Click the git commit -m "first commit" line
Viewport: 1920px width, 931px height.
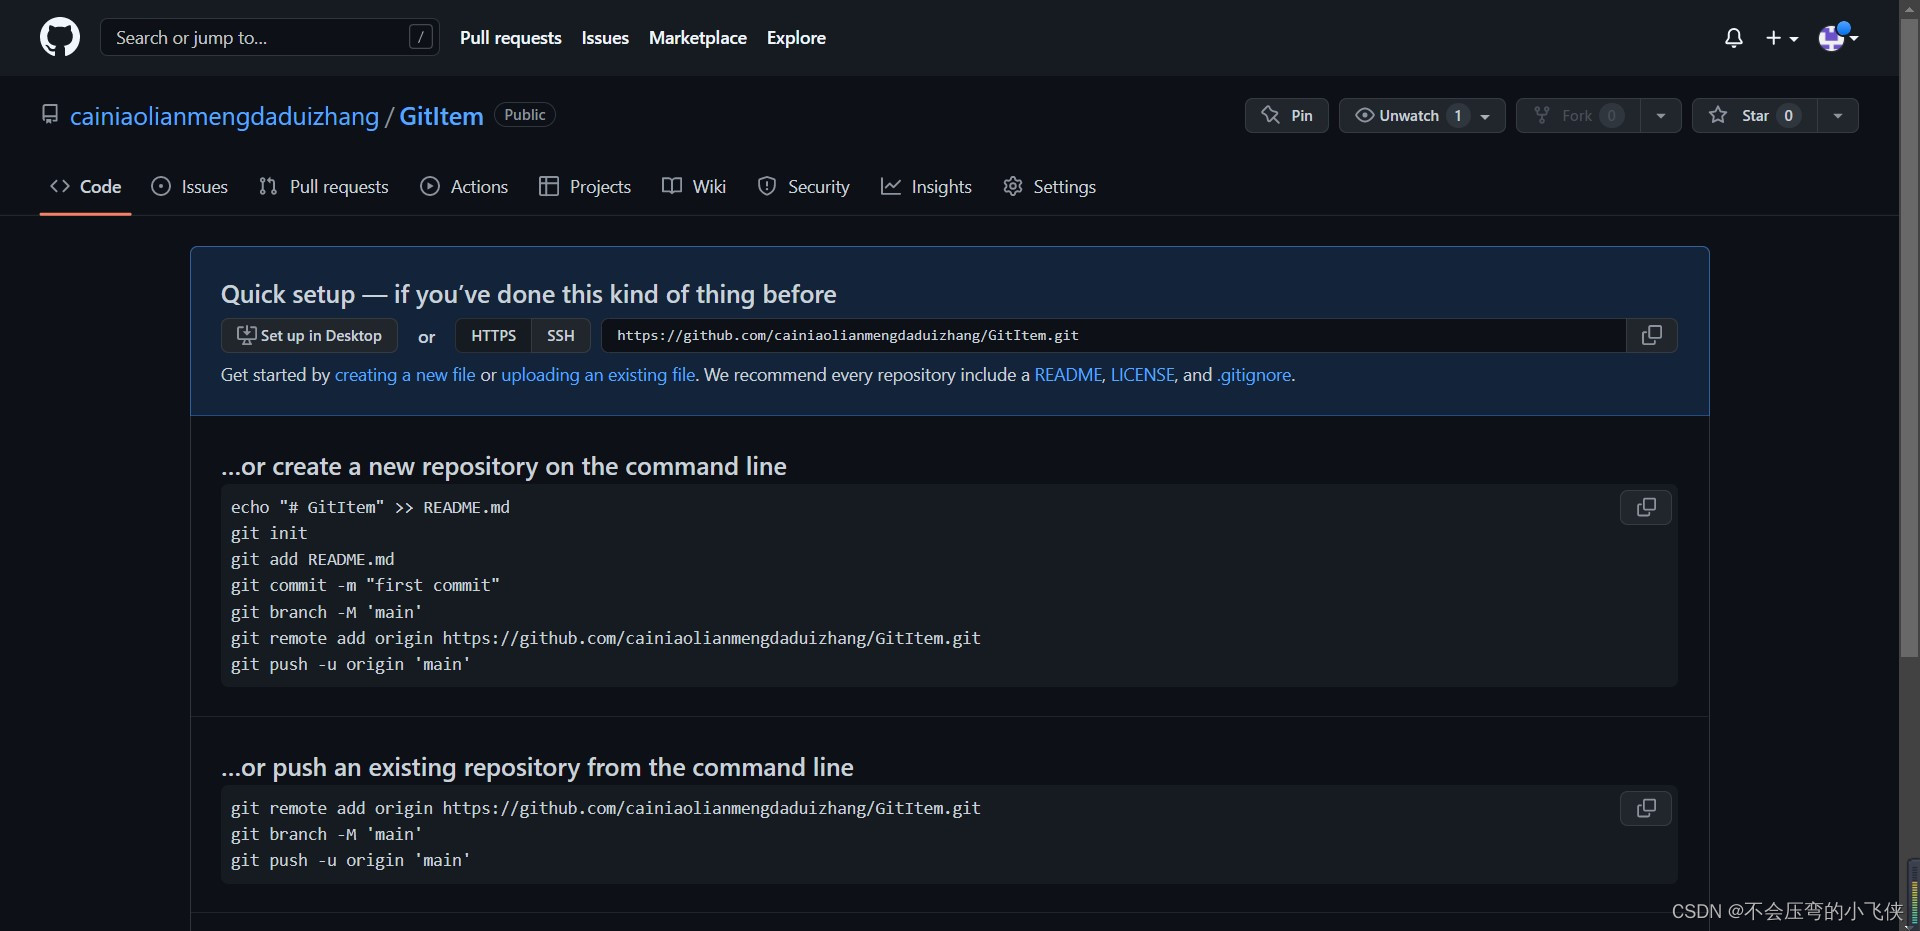point(365,586)
